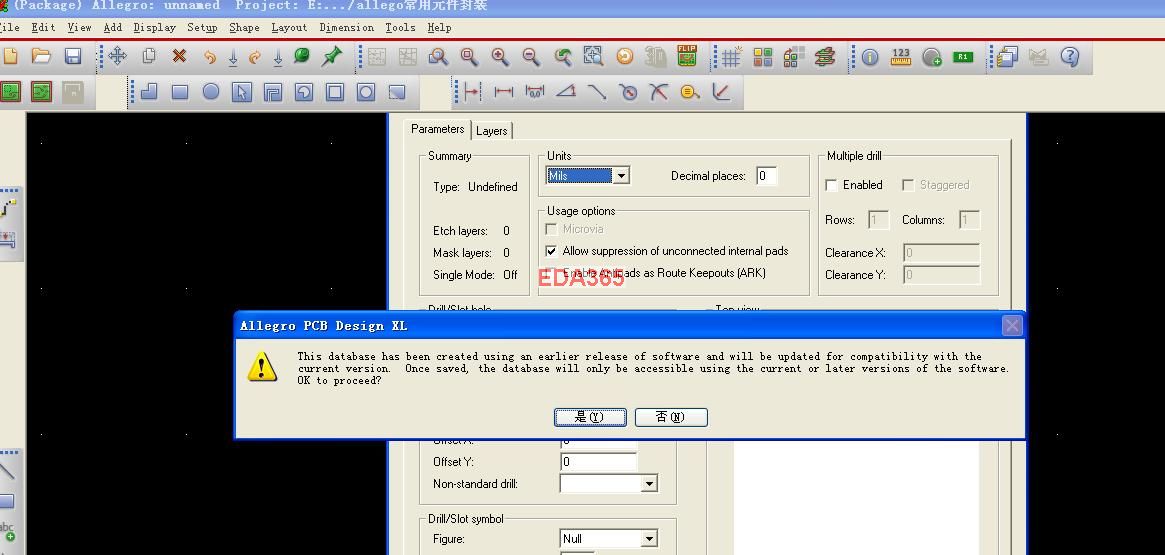Viewport: 1165px width, 555px height.
Task: Click the Zoom In magnifier icon
Action: [499, 56]
